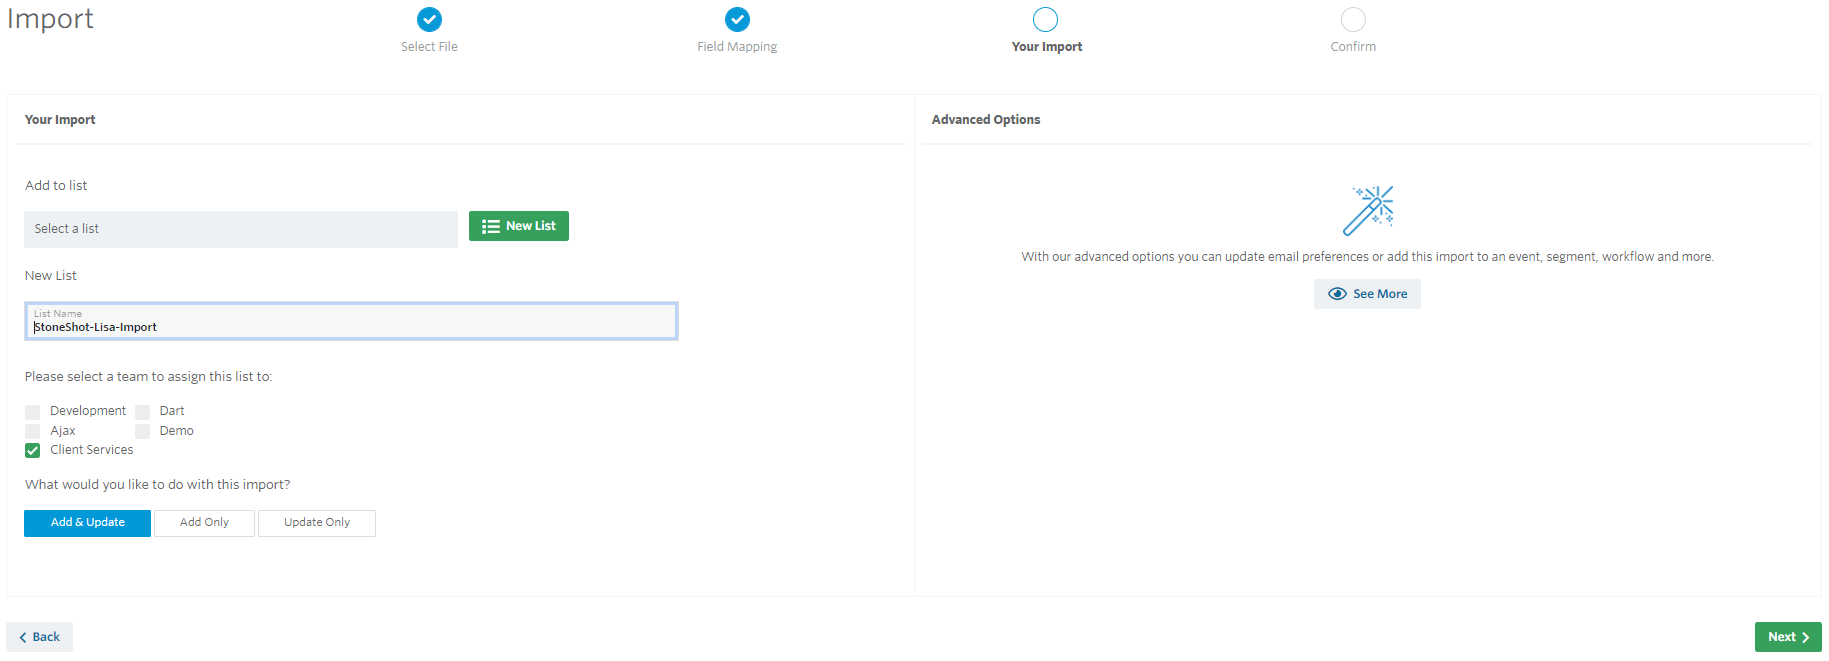Uncheck the Client Services team checkbox
The height and width of the screenshot is (661, 1829).
coord(33,450)
